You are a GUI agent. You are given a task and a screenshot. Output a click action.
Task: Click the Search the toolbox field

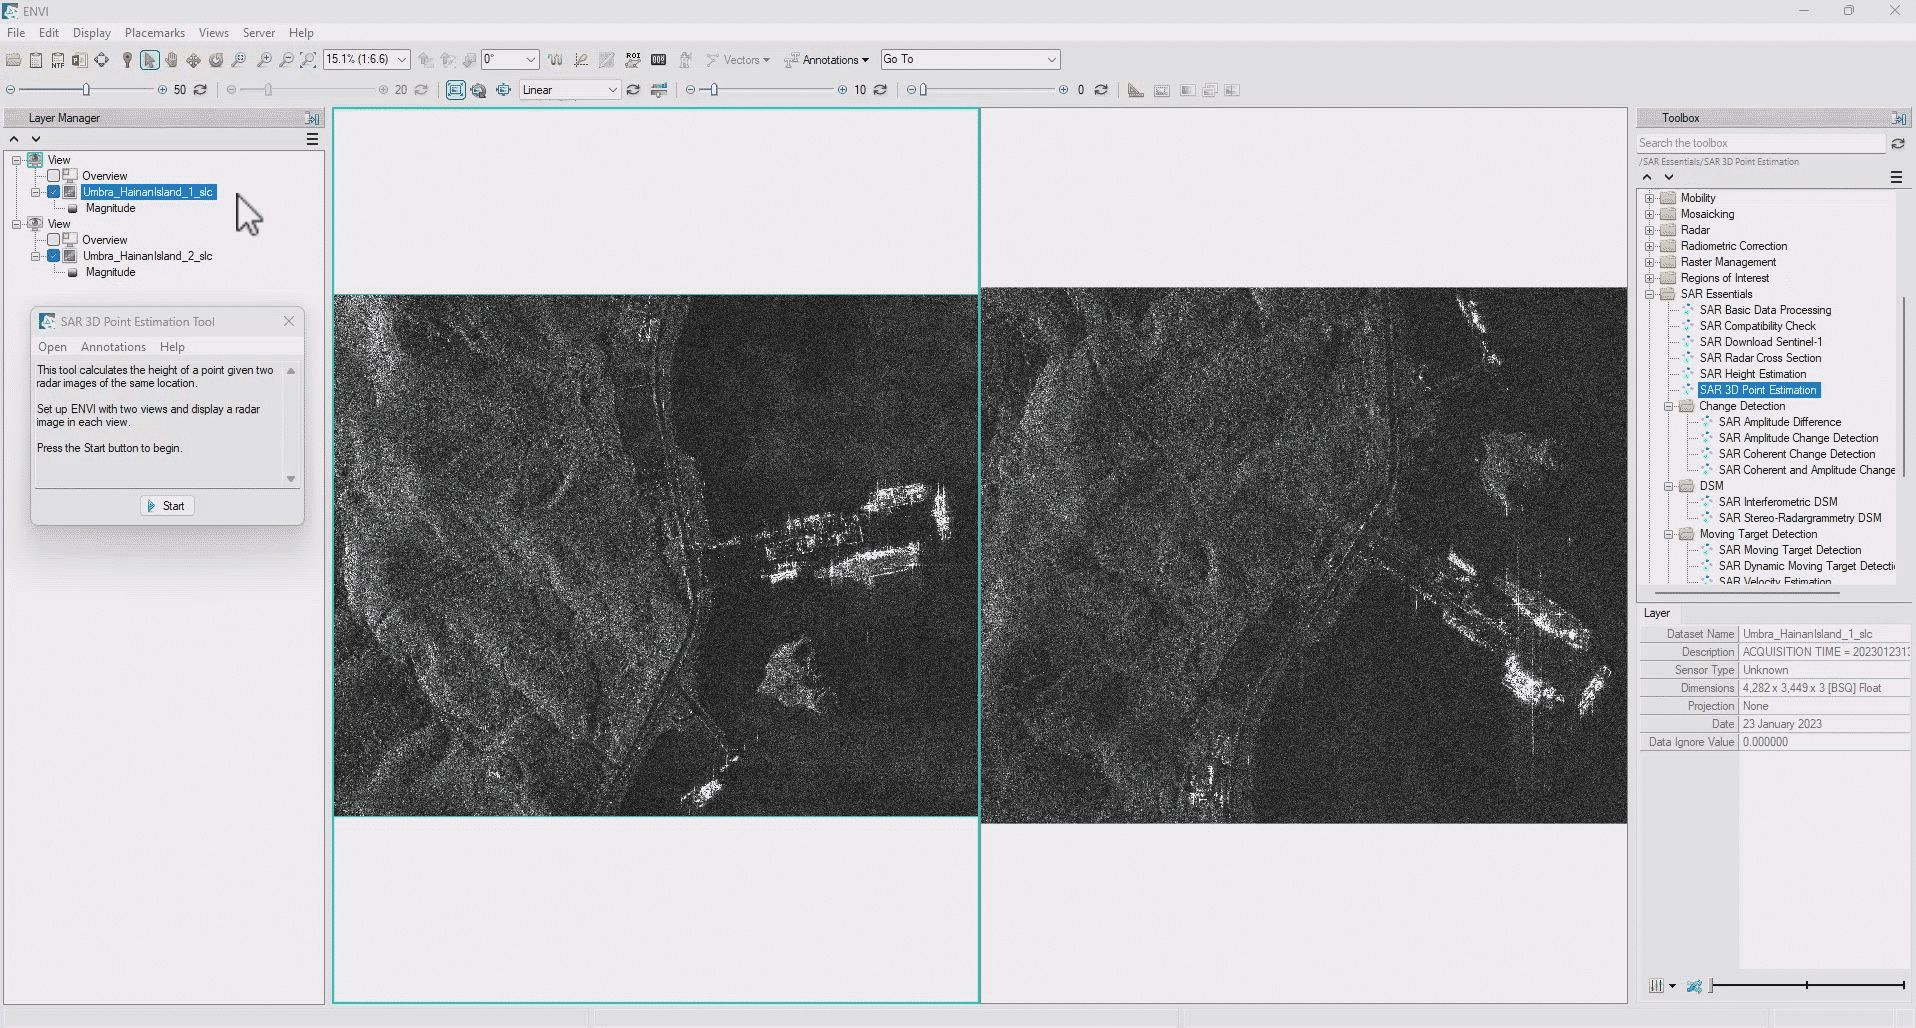pyautogui.click(x=1760, y=143)
